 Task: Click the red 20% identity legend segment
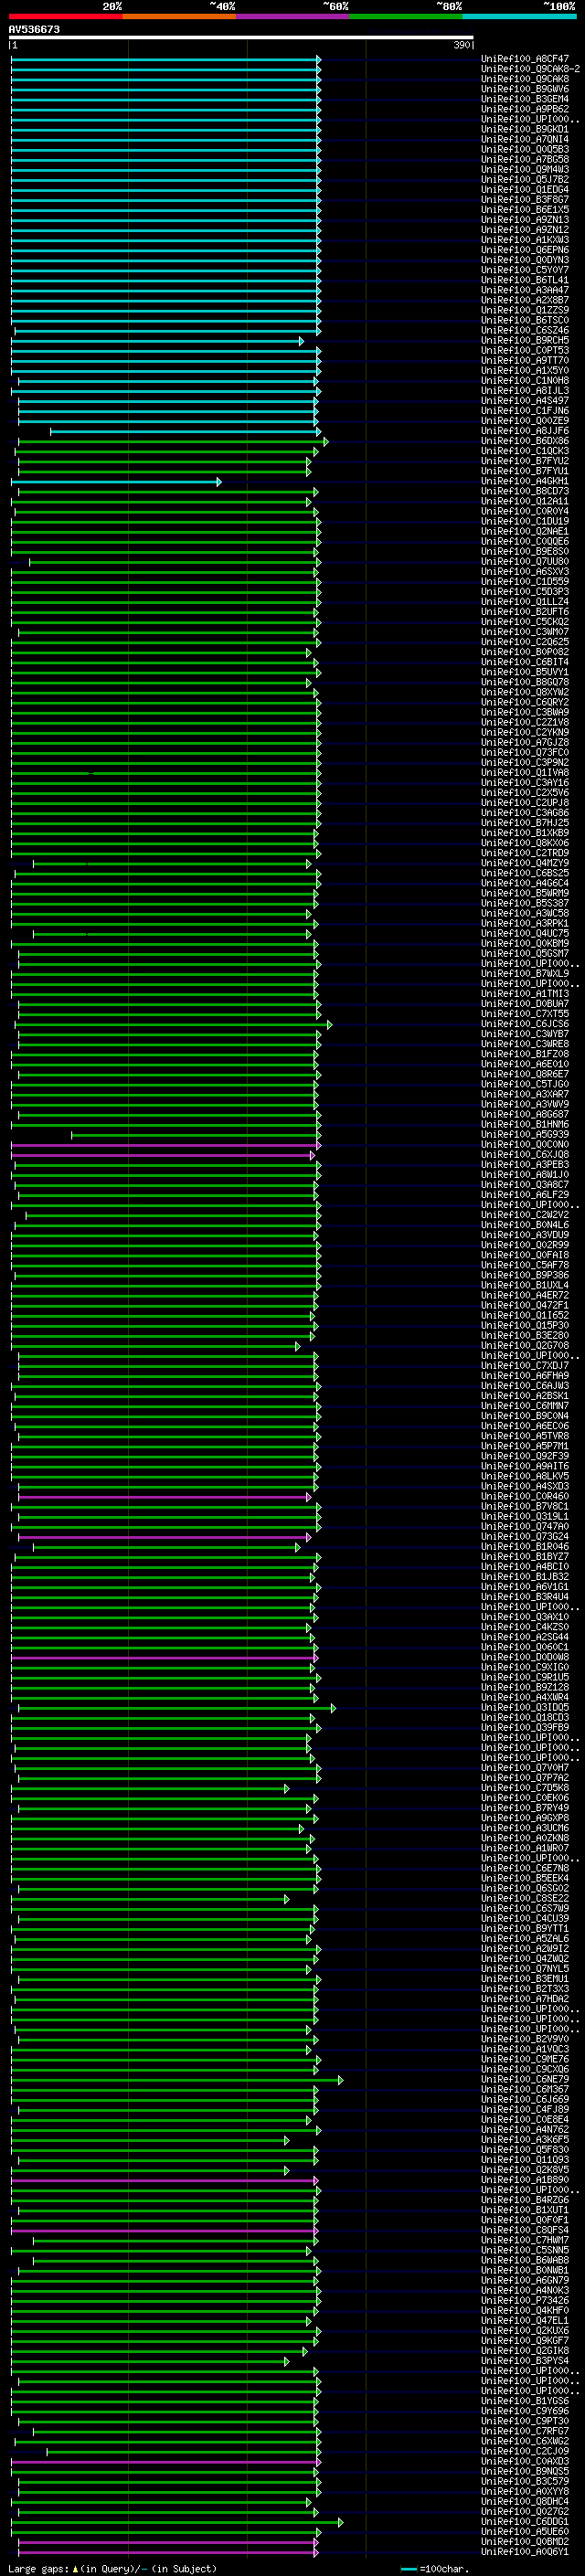(66, 16)
